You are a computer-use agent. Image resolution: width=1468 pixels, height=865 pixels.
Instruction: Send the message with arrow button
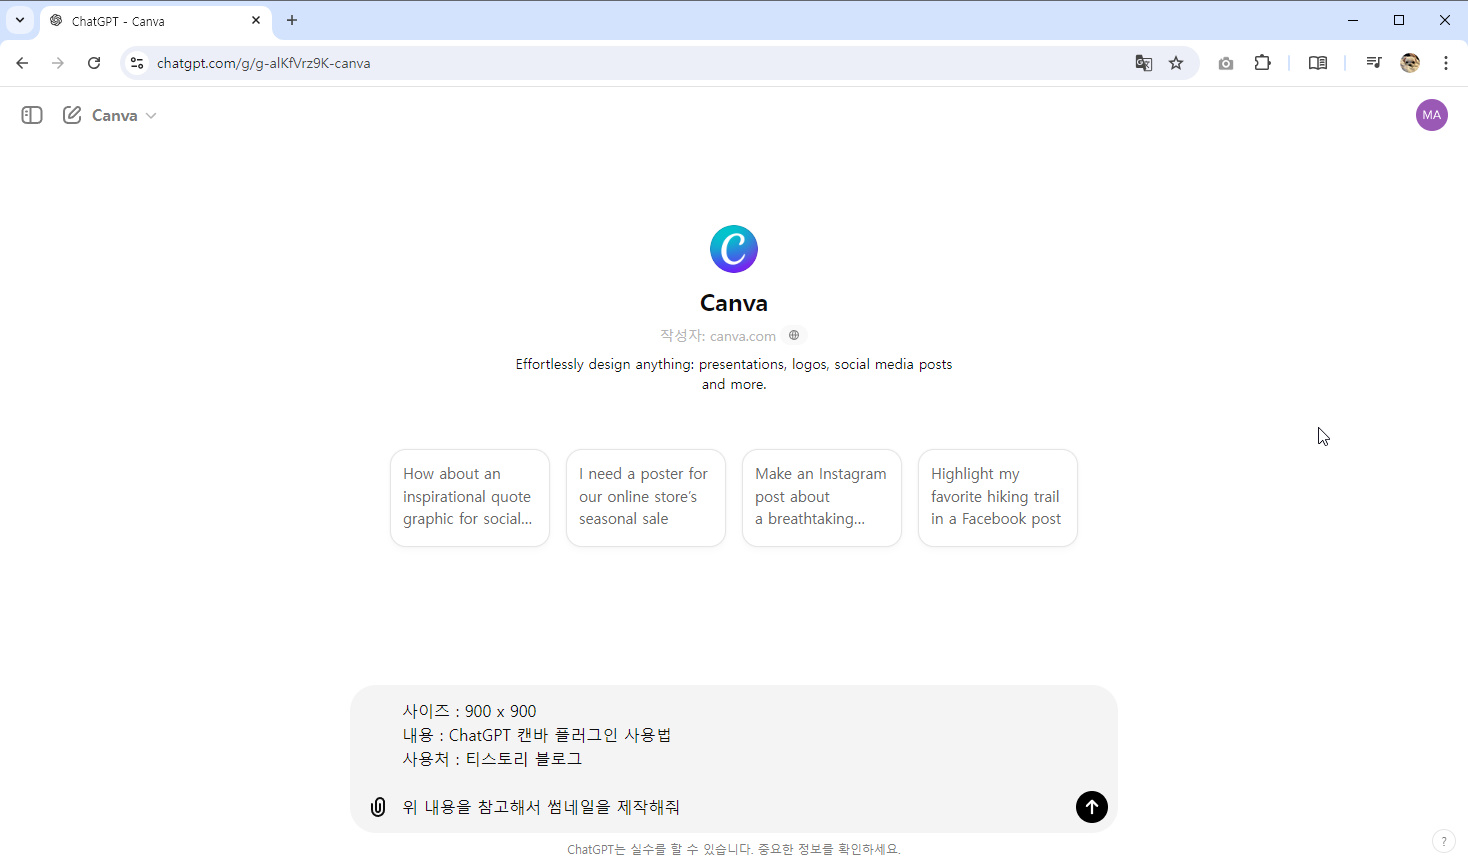pyautogui.click(x=1092, y=807)
